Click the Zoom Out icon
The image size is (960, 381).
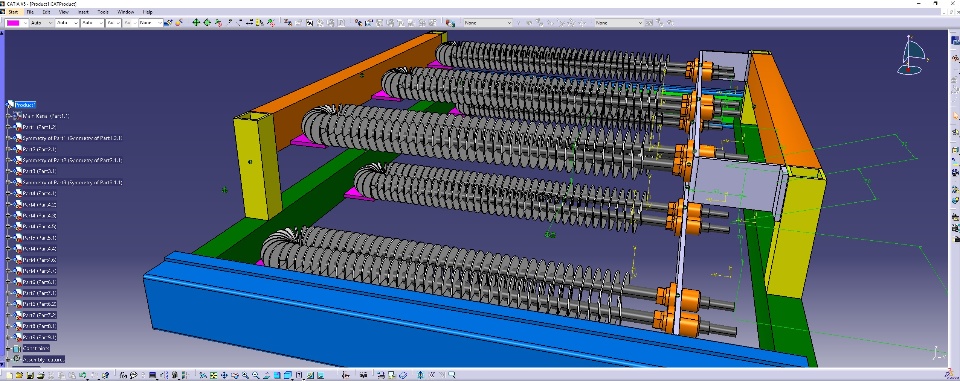(x=255, y=375)
